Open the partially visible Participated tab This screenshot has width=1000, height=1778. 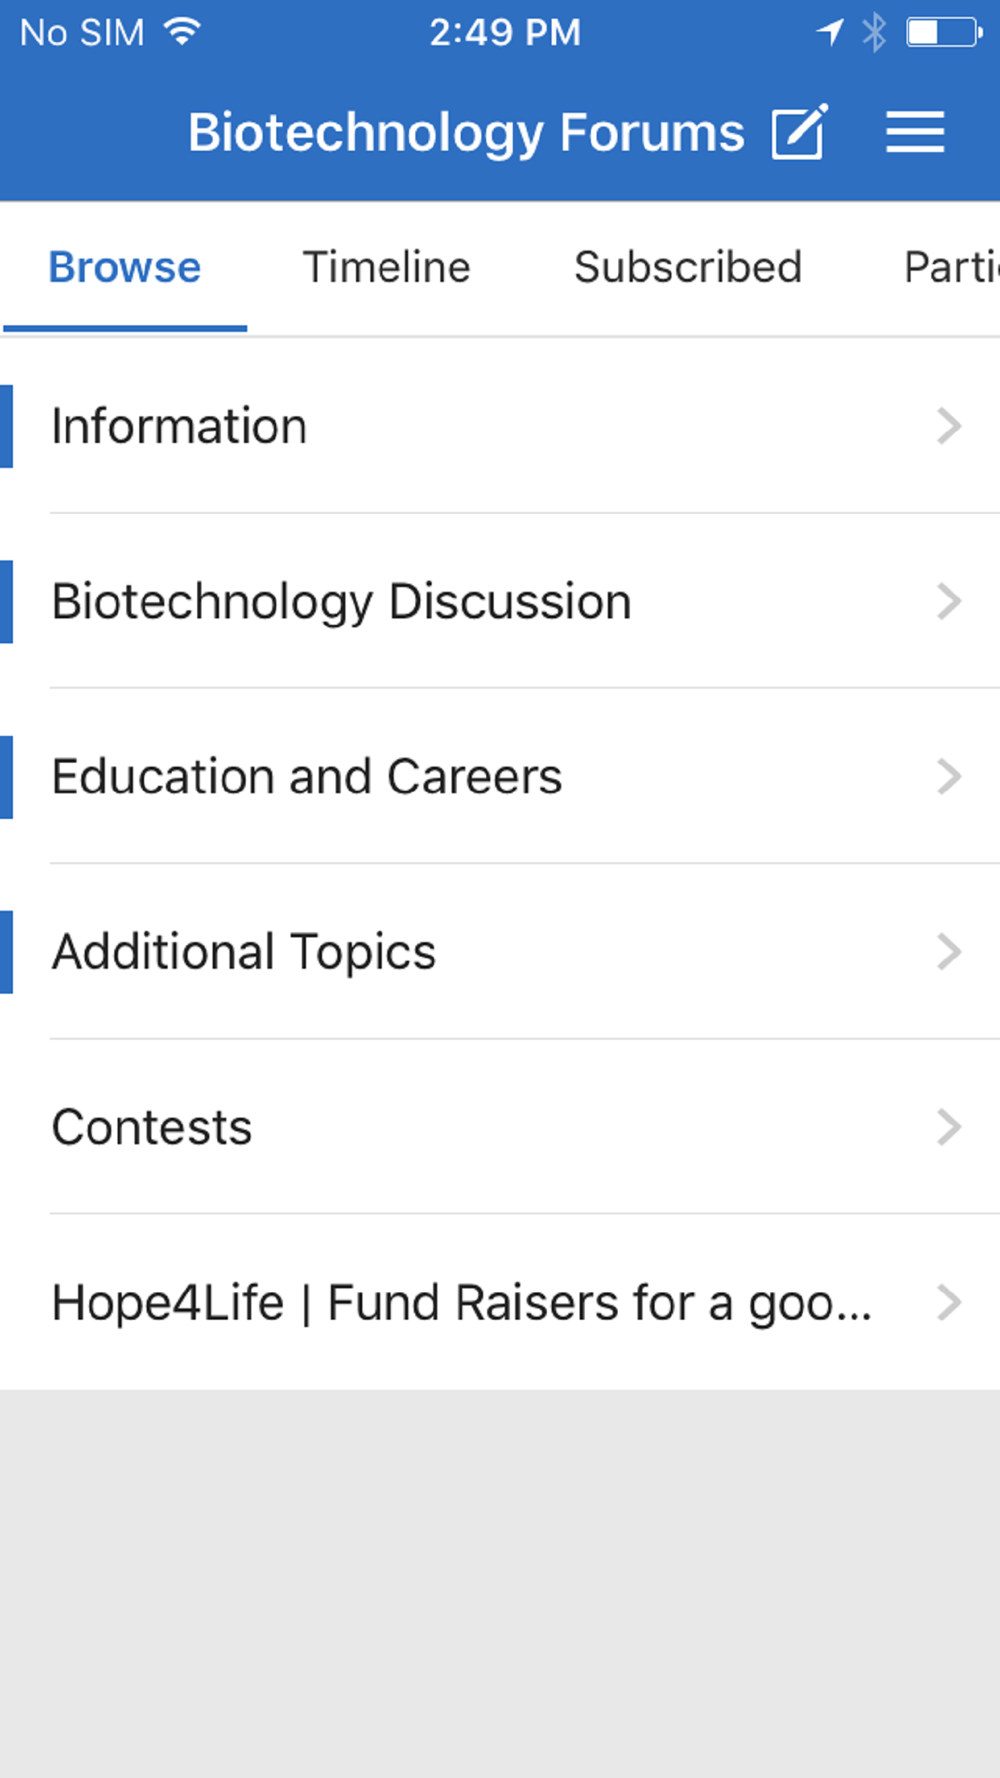[951, 267]
